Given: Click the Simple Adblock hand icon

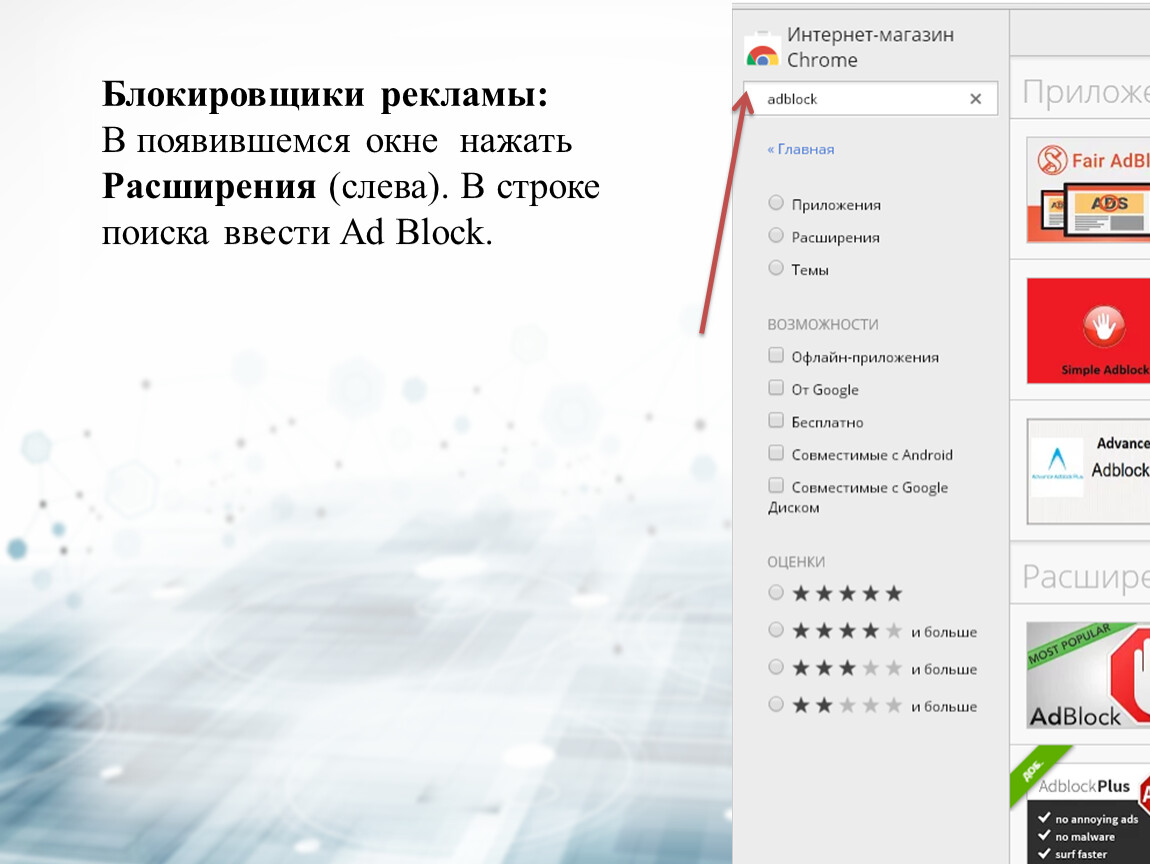Looking at the screenshot, I should 1104,326.
